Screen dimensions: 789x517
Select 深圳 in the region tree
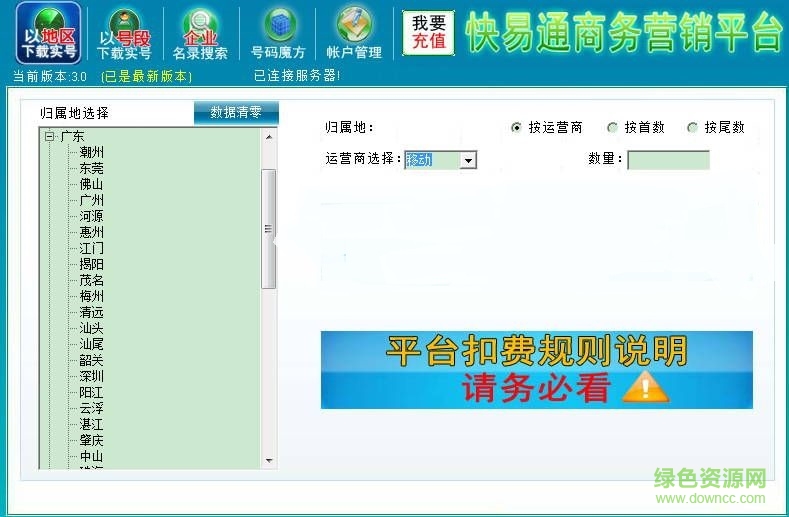coord(92,376)
